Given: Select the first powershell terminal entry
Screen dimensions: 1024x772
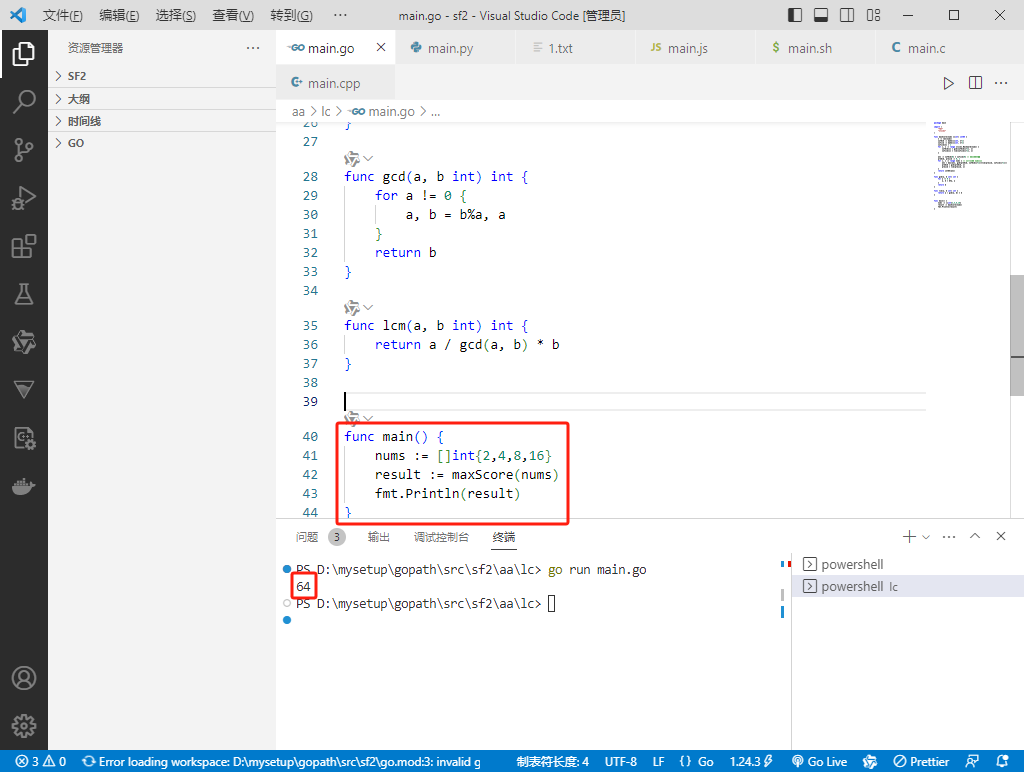Looking at the screenshot, I should [908, 564].
